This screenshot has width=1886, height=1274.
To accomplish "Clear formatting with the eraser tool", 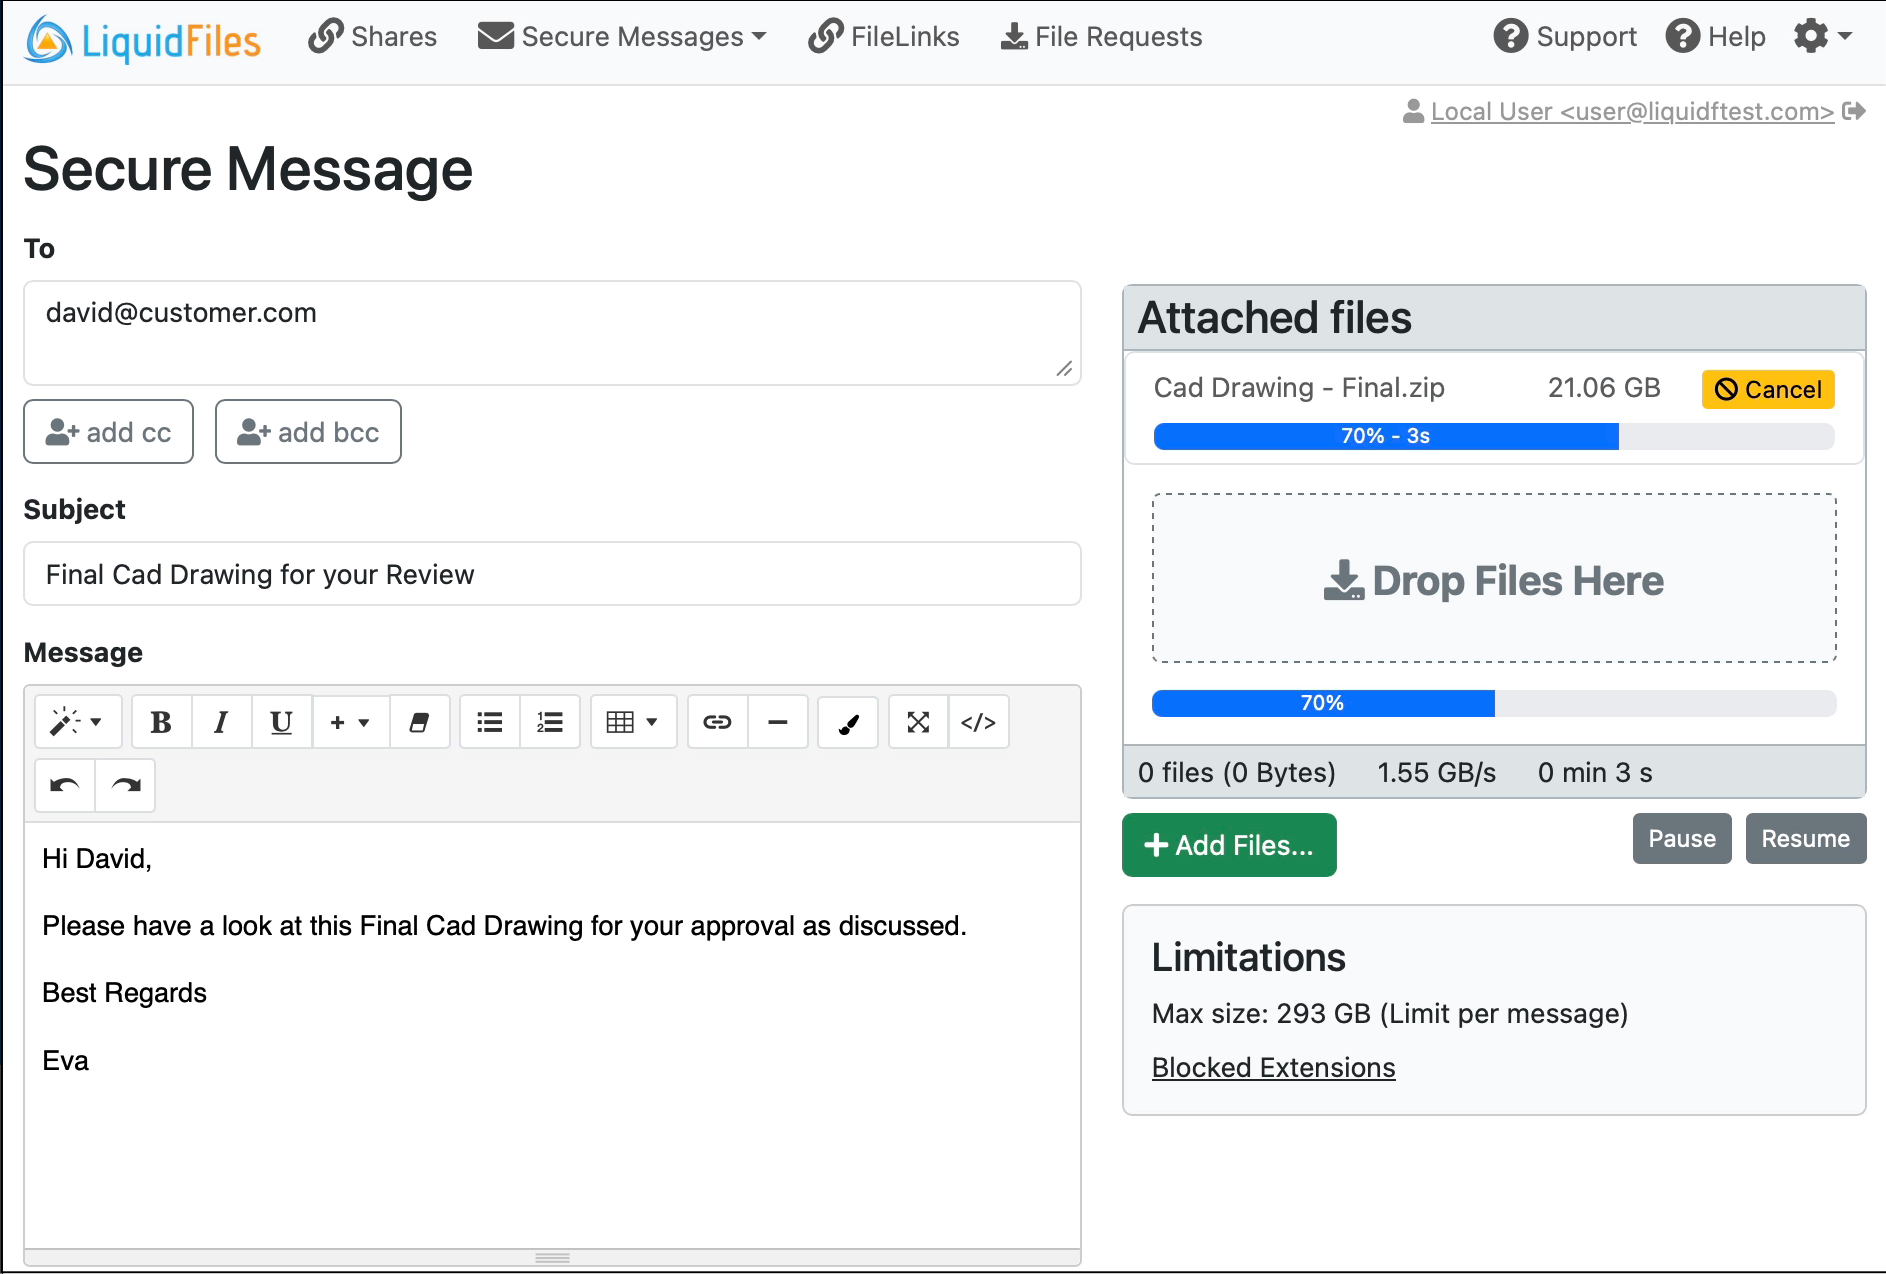I will [419, 721].
